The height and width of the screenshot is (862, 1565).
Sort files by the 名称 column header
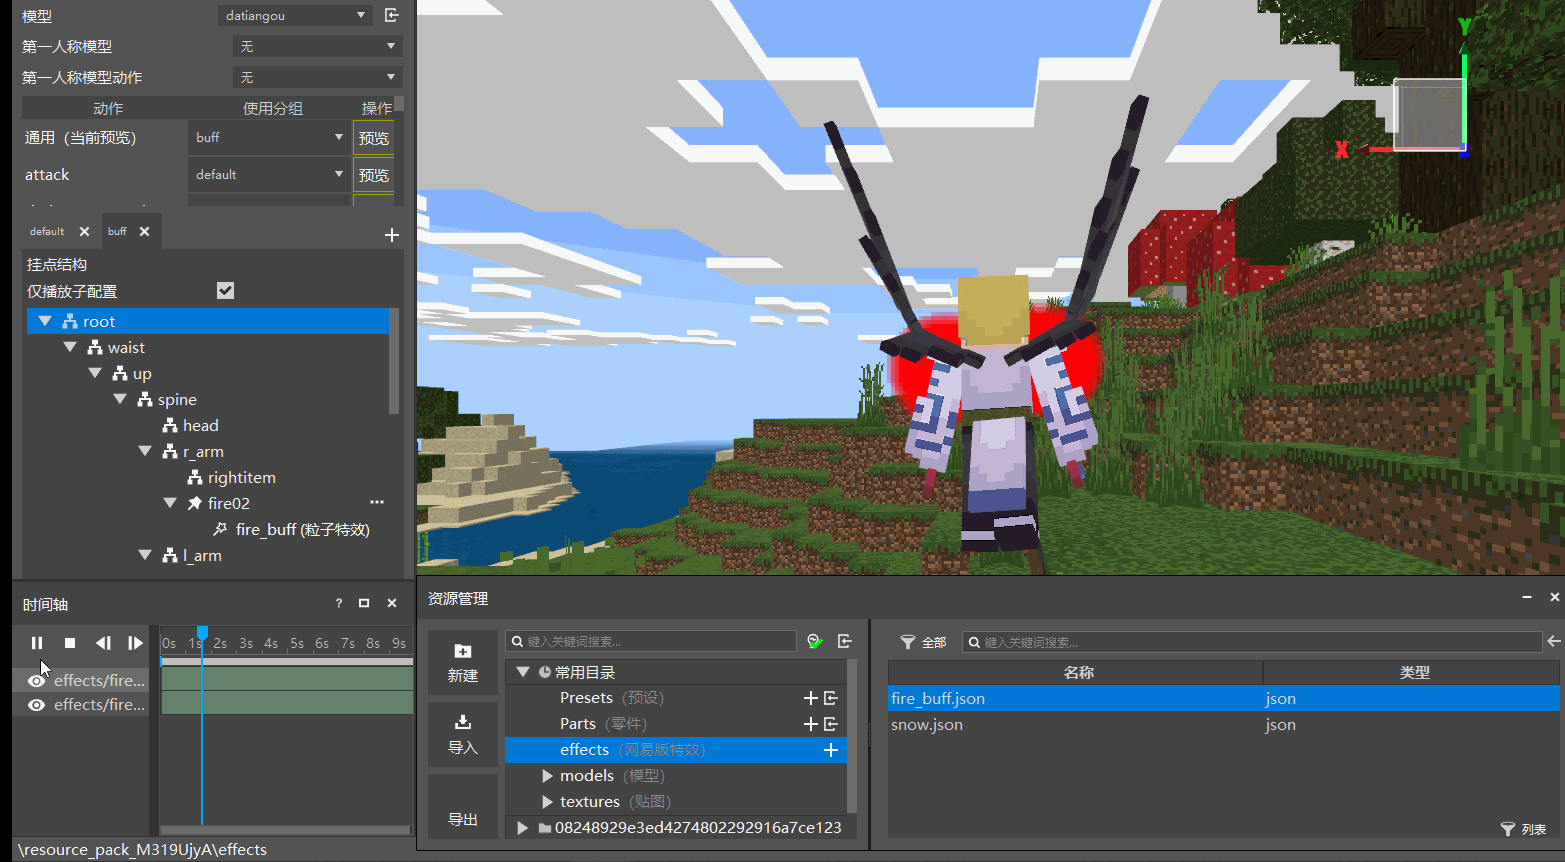point(1076,672)
